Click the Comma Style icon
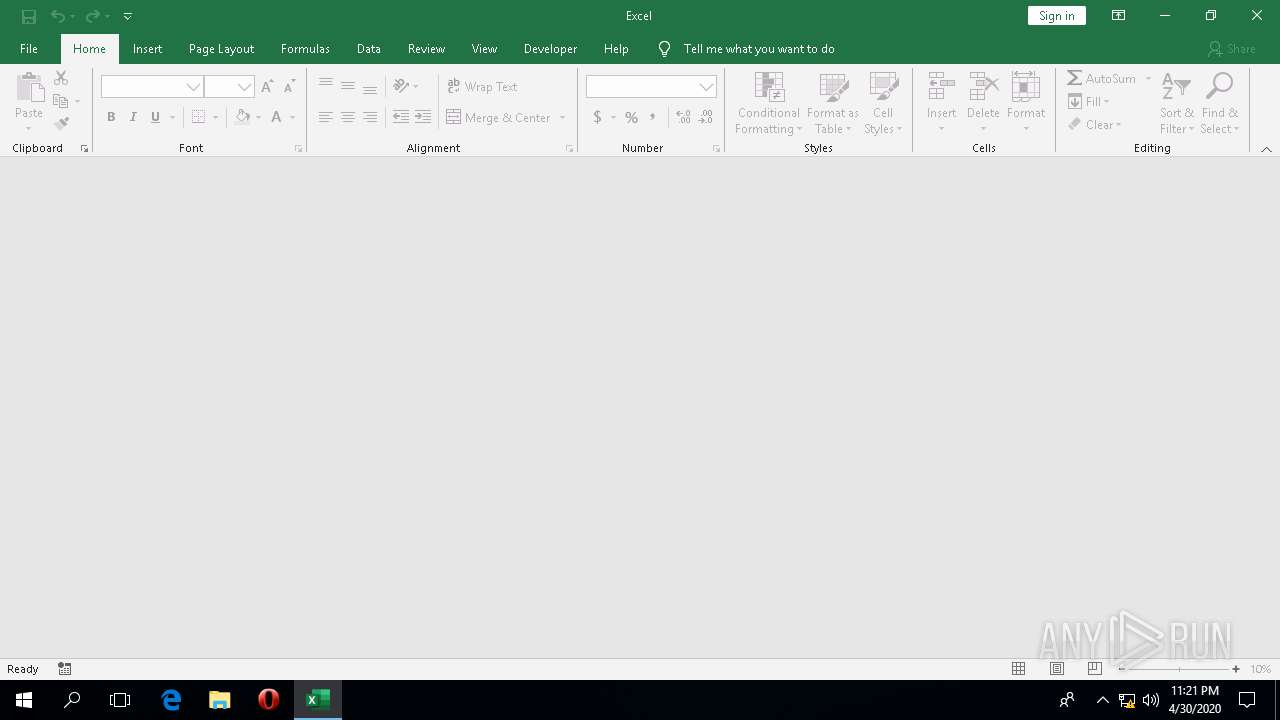The height and width of the screenshot is (720, 1280). point(653,117)
